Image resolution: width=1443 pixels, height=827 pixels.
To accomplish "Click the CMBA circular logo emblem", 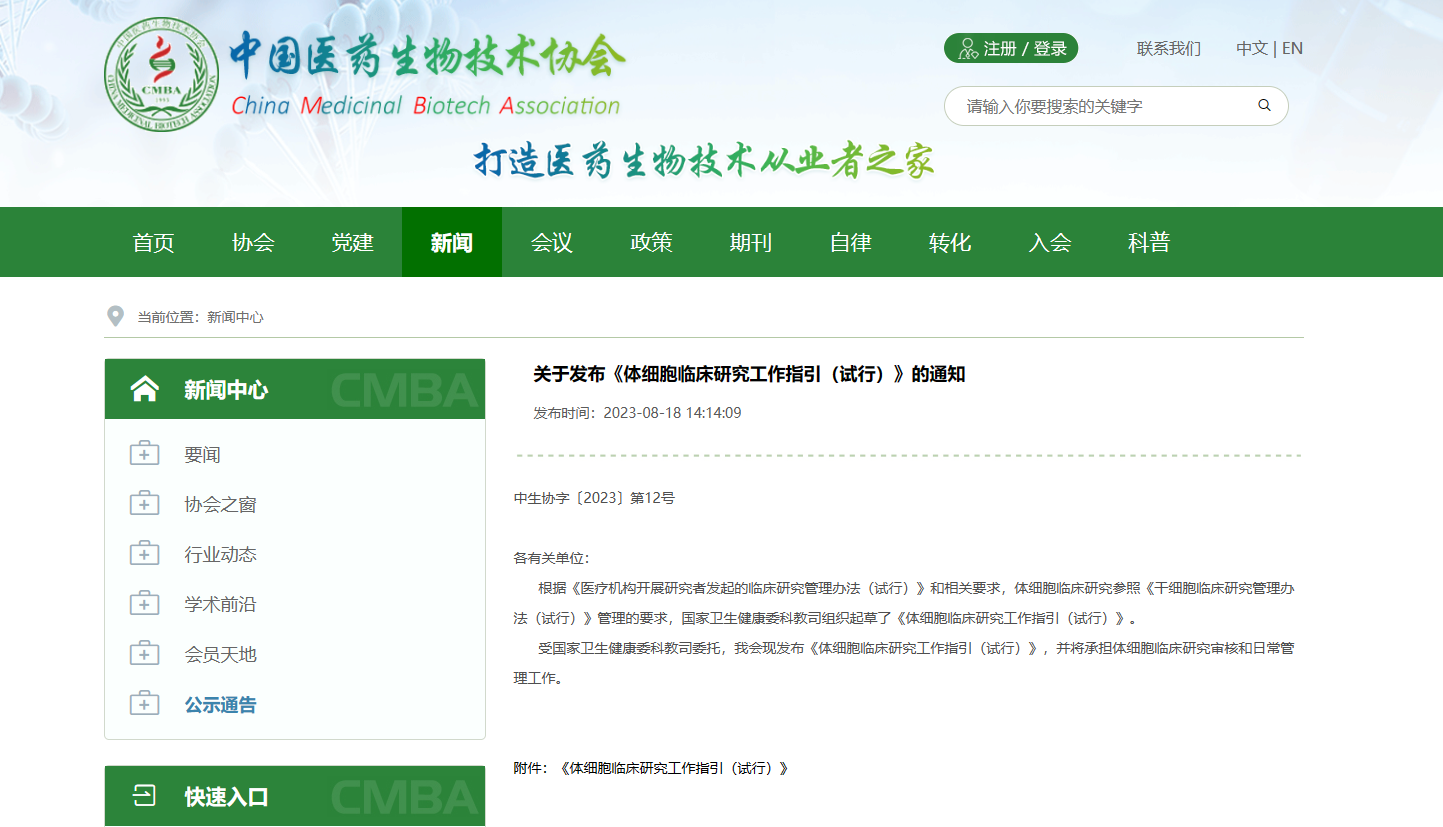I will (162, 82).
